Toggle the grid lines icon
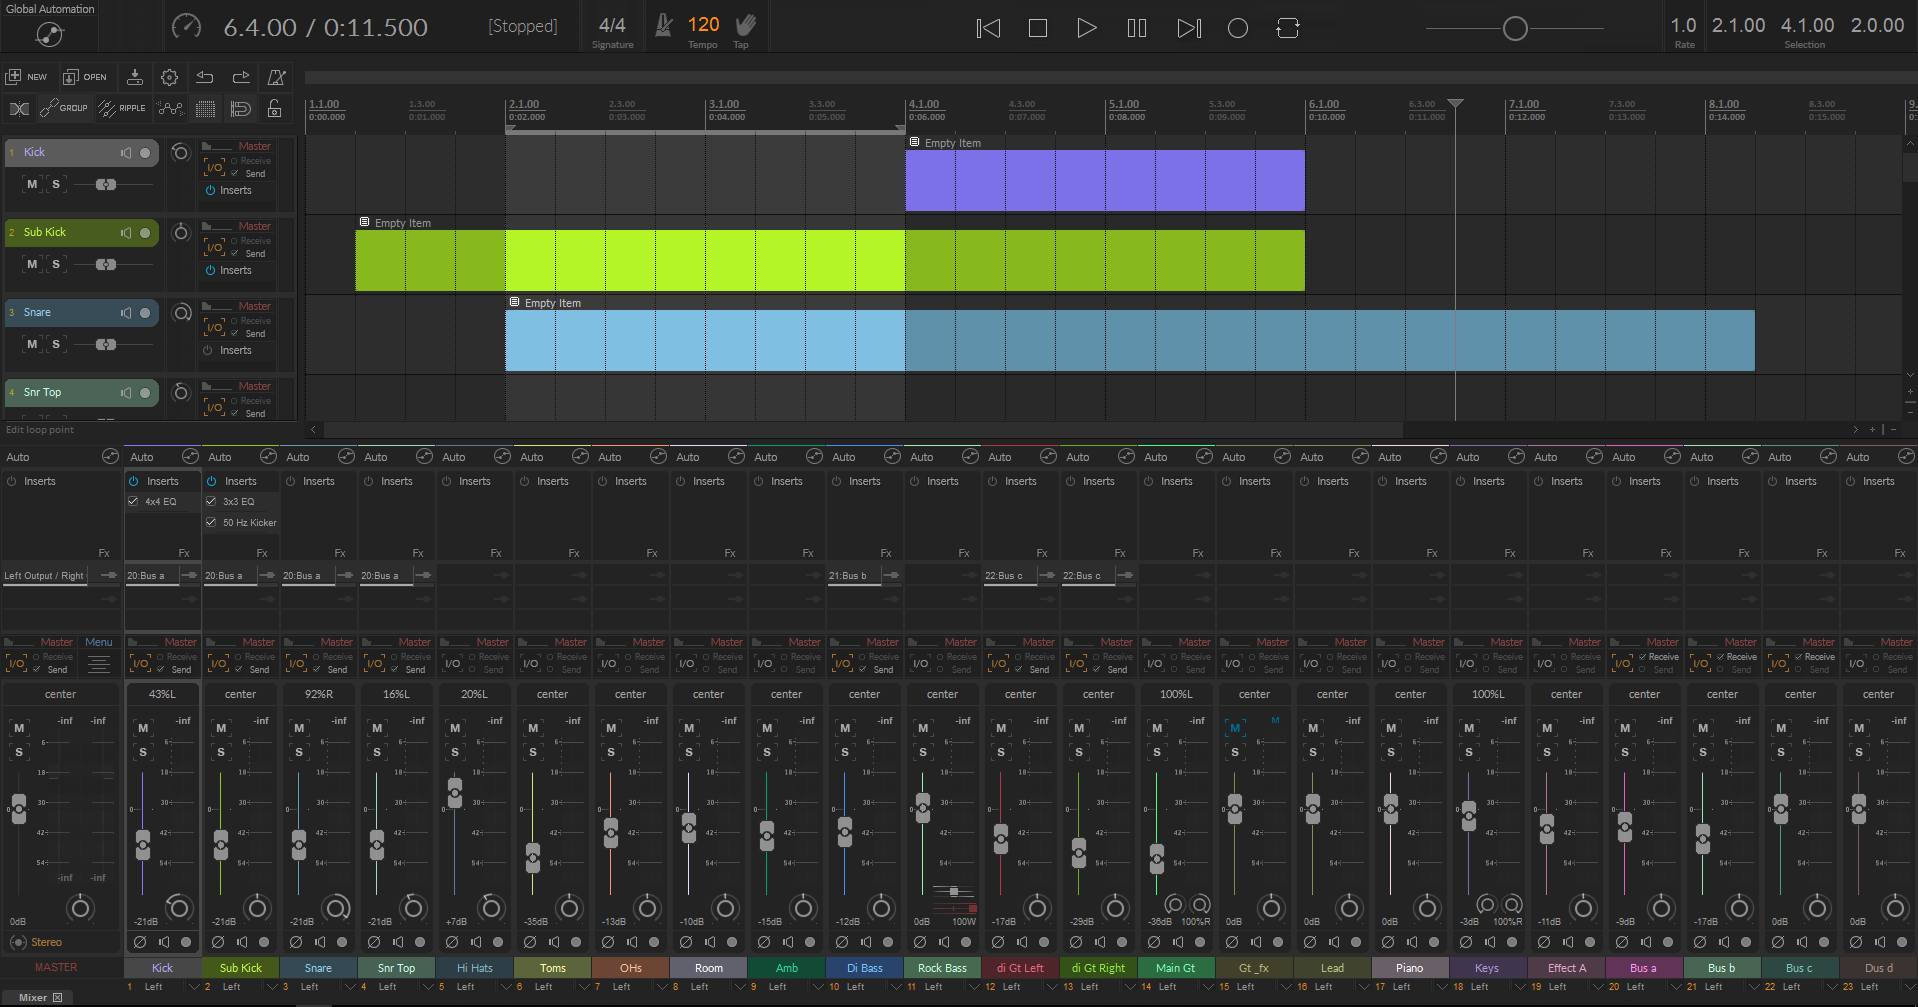The height and width of the screenshot is (1007, 1918). point(205,108)
